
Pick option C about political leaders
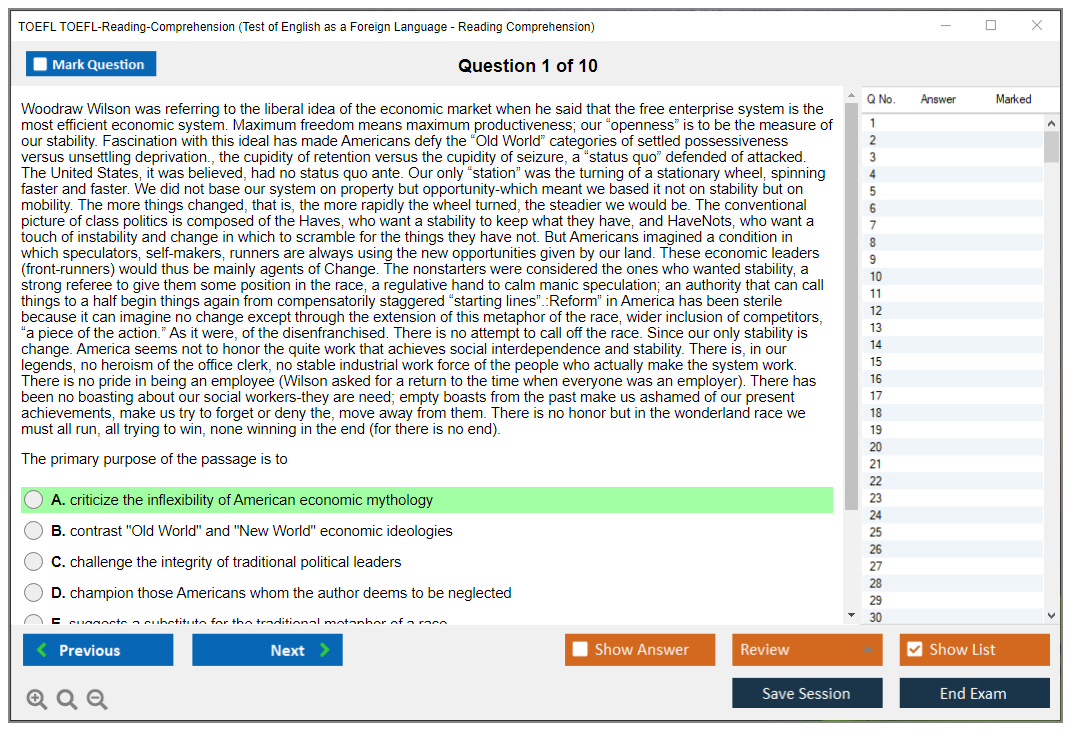[x=34, y=562]
